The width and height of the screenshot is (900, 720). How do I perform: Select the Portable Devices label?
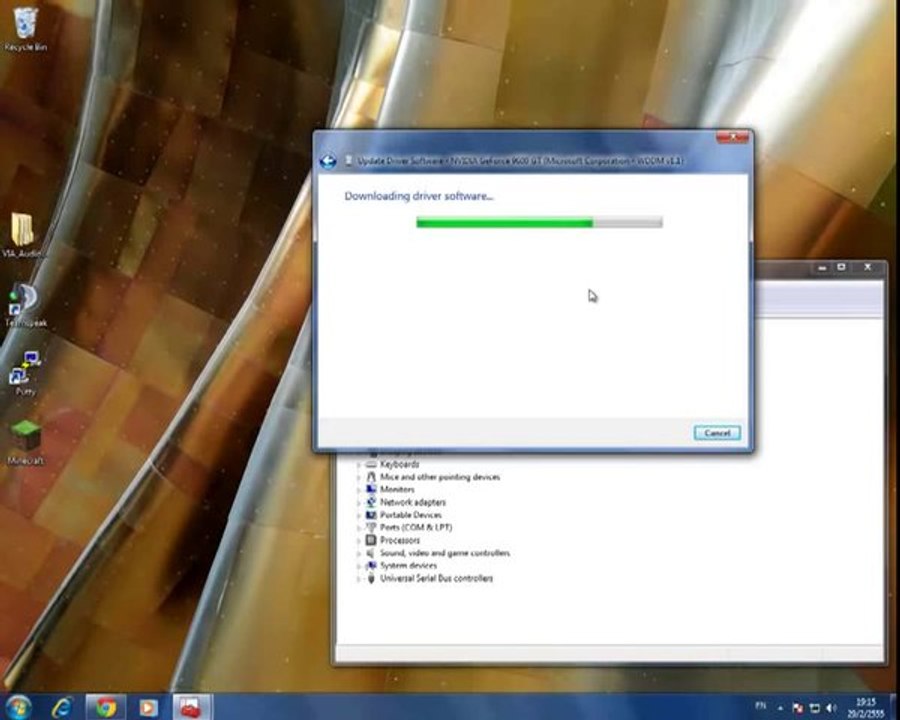click(x=410, y=514)
